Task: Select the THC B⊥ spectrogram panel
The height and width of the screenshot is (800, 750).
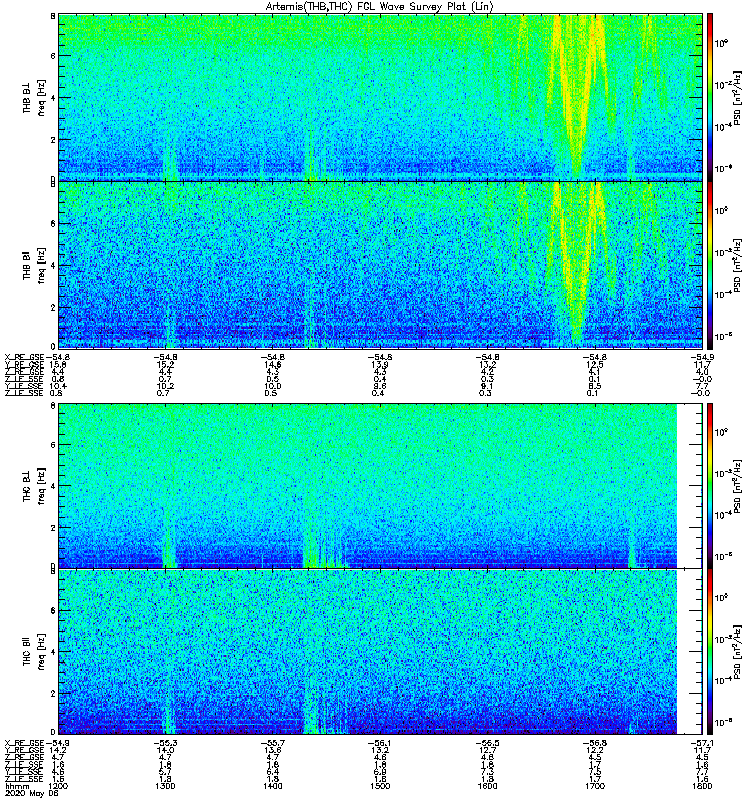Action: click(x=380, y=485)
